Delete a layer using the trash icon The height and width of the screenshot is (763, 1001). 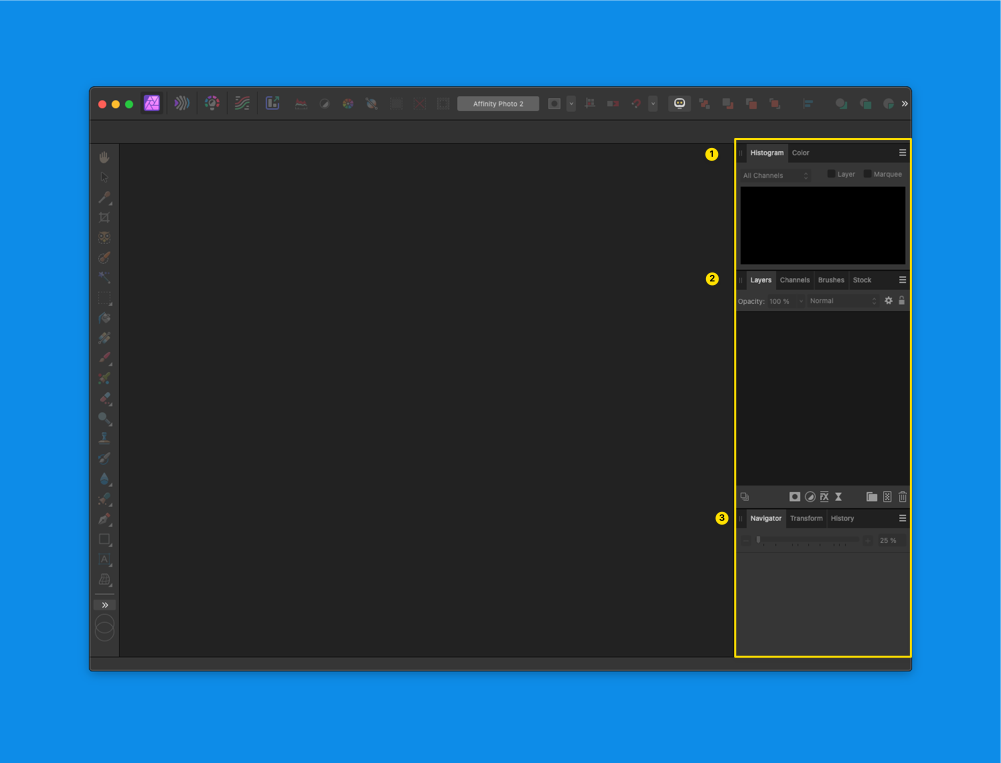pos(903,496)
